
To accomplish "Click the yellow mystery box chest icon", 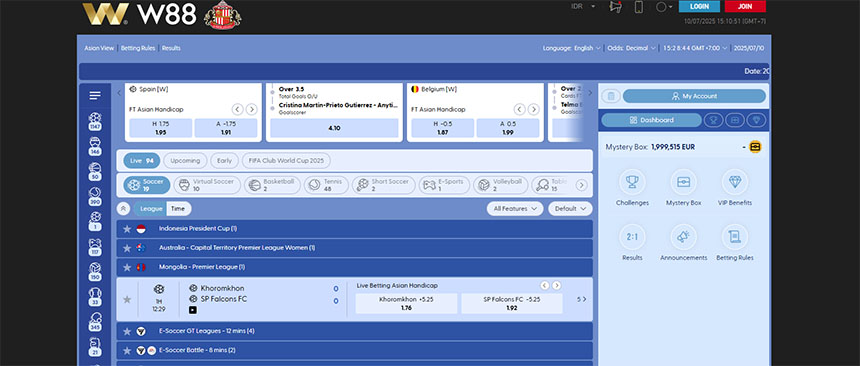I will pyautogui.click(x=755, y=147).
